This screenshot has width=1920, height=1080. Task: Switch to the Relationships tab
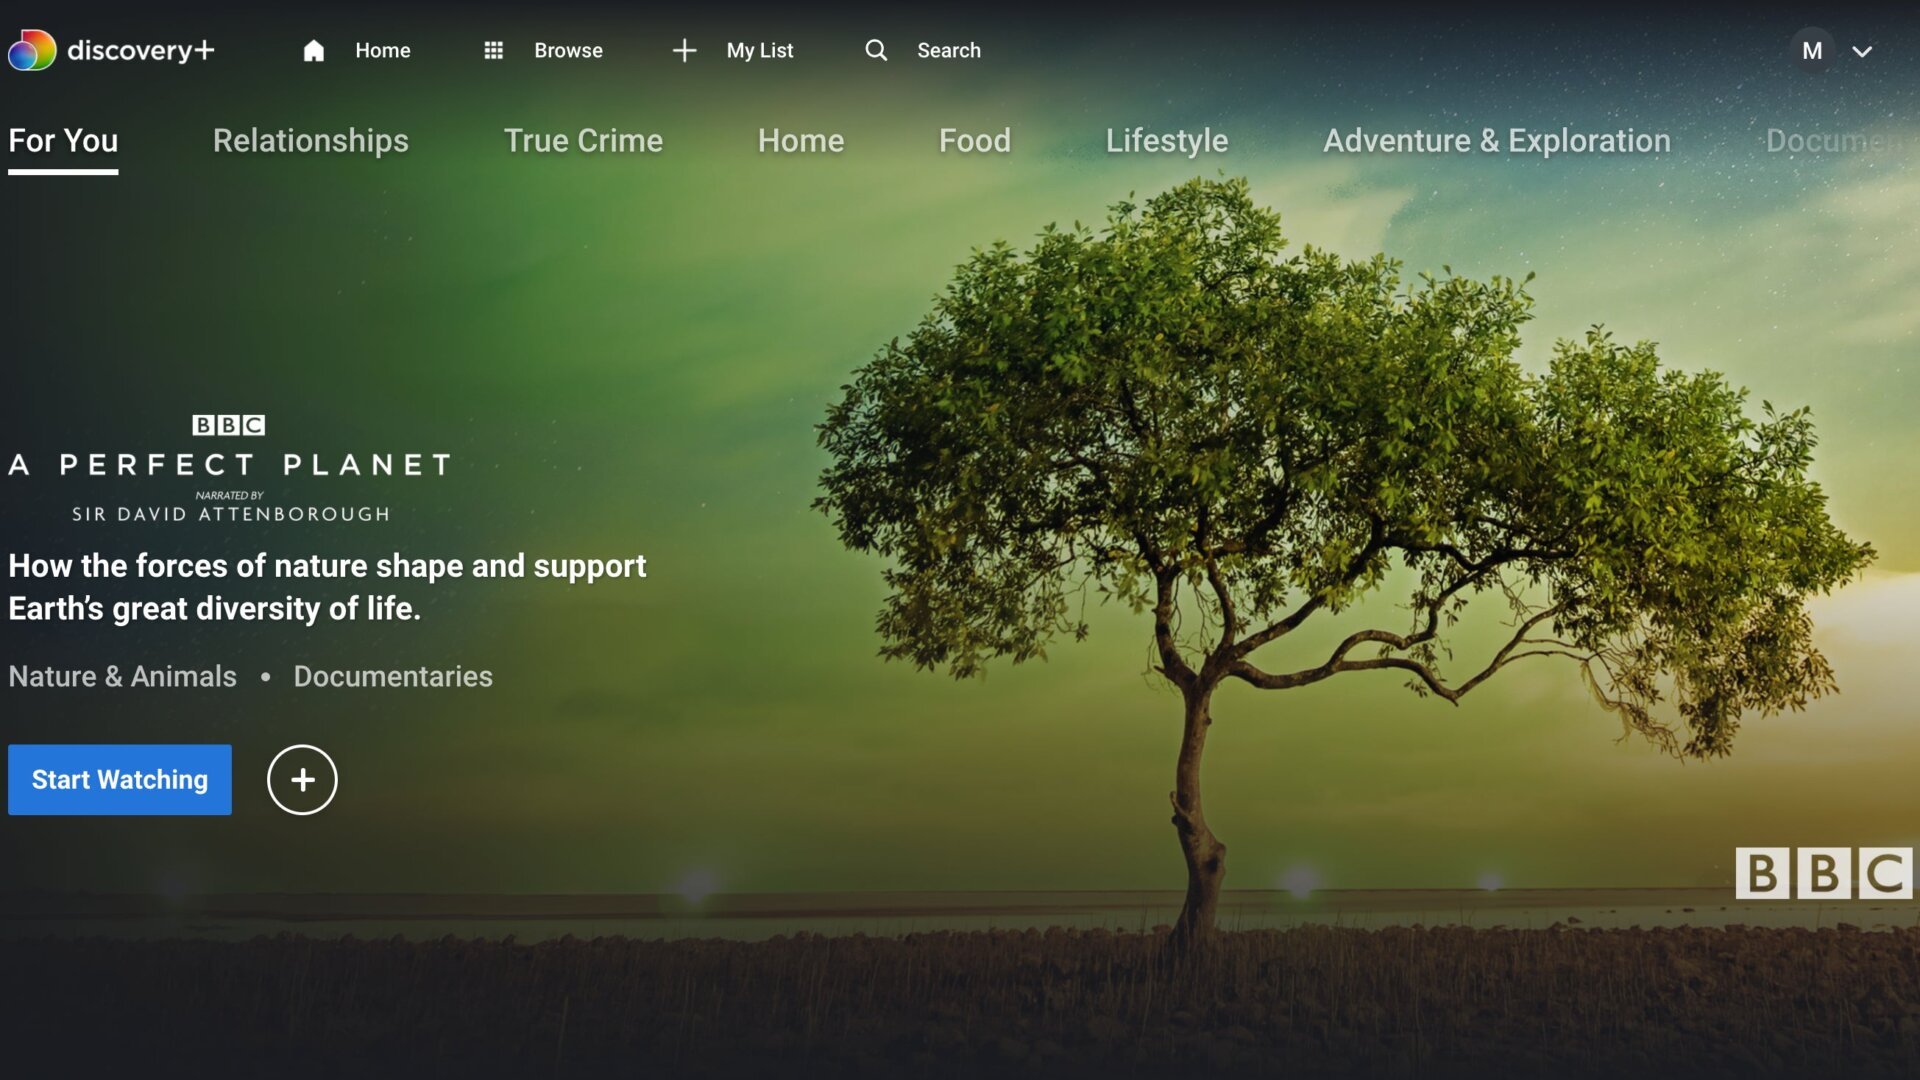(311, 141)
